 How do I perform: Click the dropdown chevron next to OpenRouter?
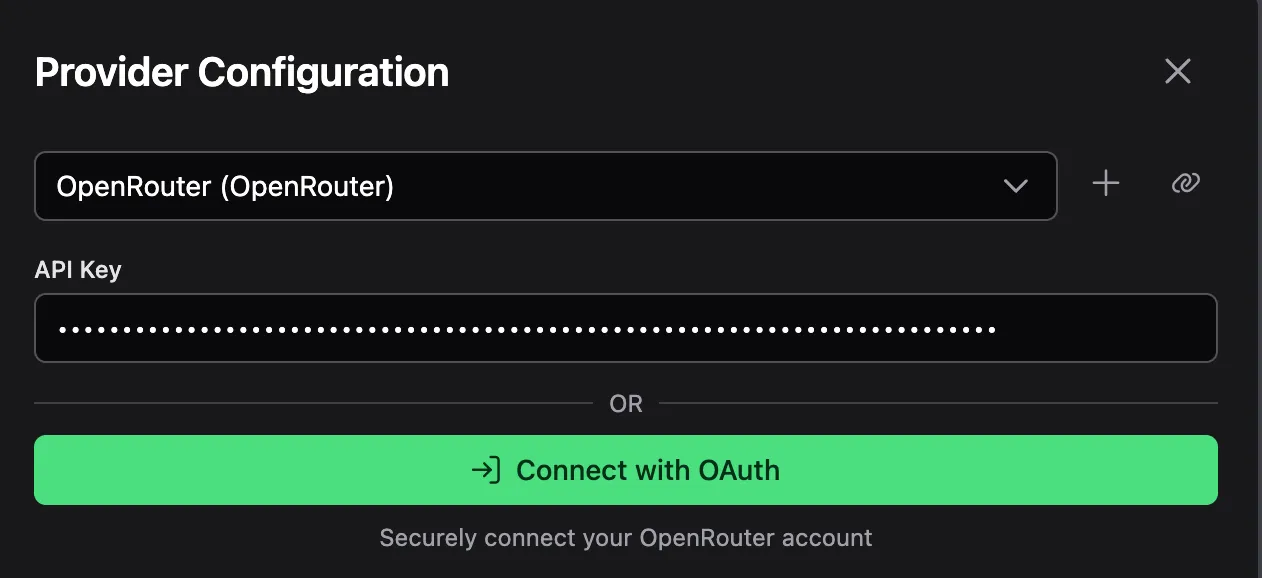click(1016, 186)
